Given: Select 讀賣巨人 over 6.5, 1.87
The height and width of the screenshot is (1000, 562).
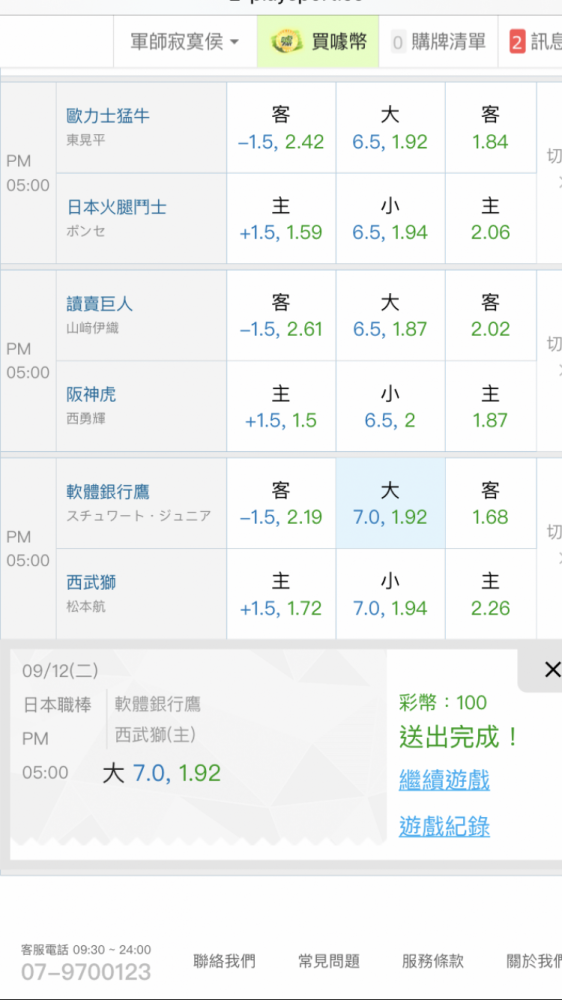Looking at the screenshot, I should point(390,315).
